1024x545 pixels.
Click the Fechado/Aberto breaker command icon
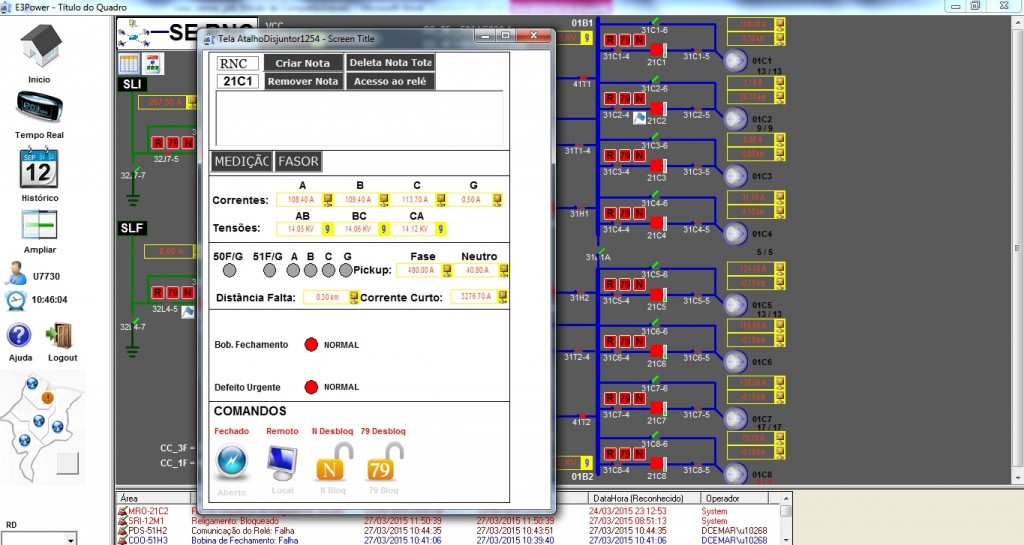232,463
